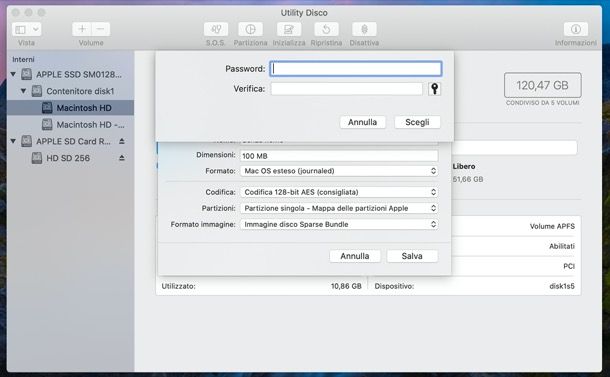Choose the Ripristina restore tool

coord(326,29)
